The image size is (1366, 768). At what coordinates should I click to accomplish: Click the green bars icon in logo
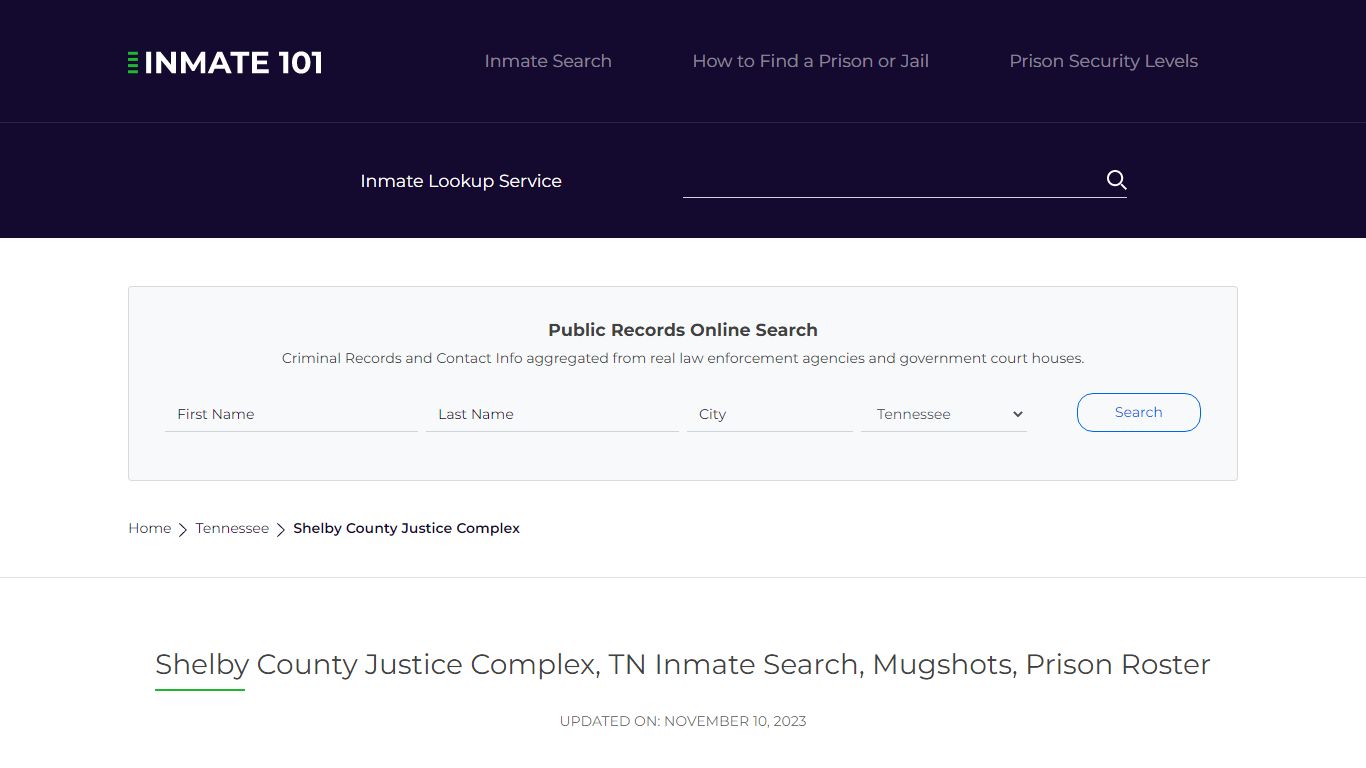[131, 61]
